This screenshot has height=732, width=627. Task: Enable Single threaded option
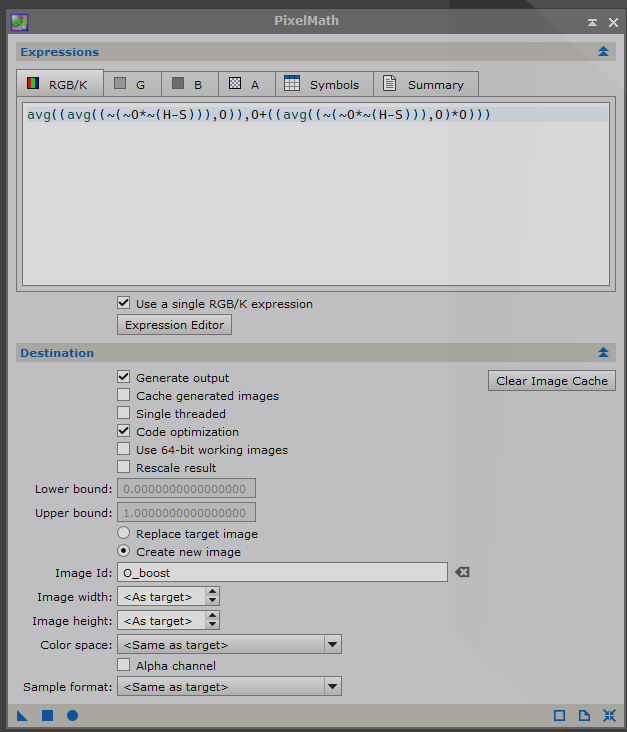(123, 413)
